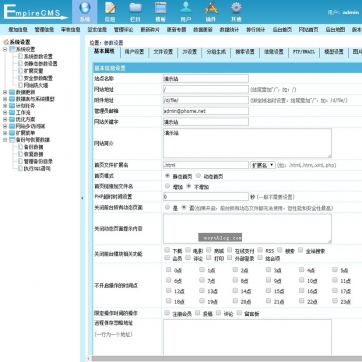Choose 不增加 for homepage link filename
Image resolution: width=362 pixels, height=362 pixels.
(x=188, y=186)
